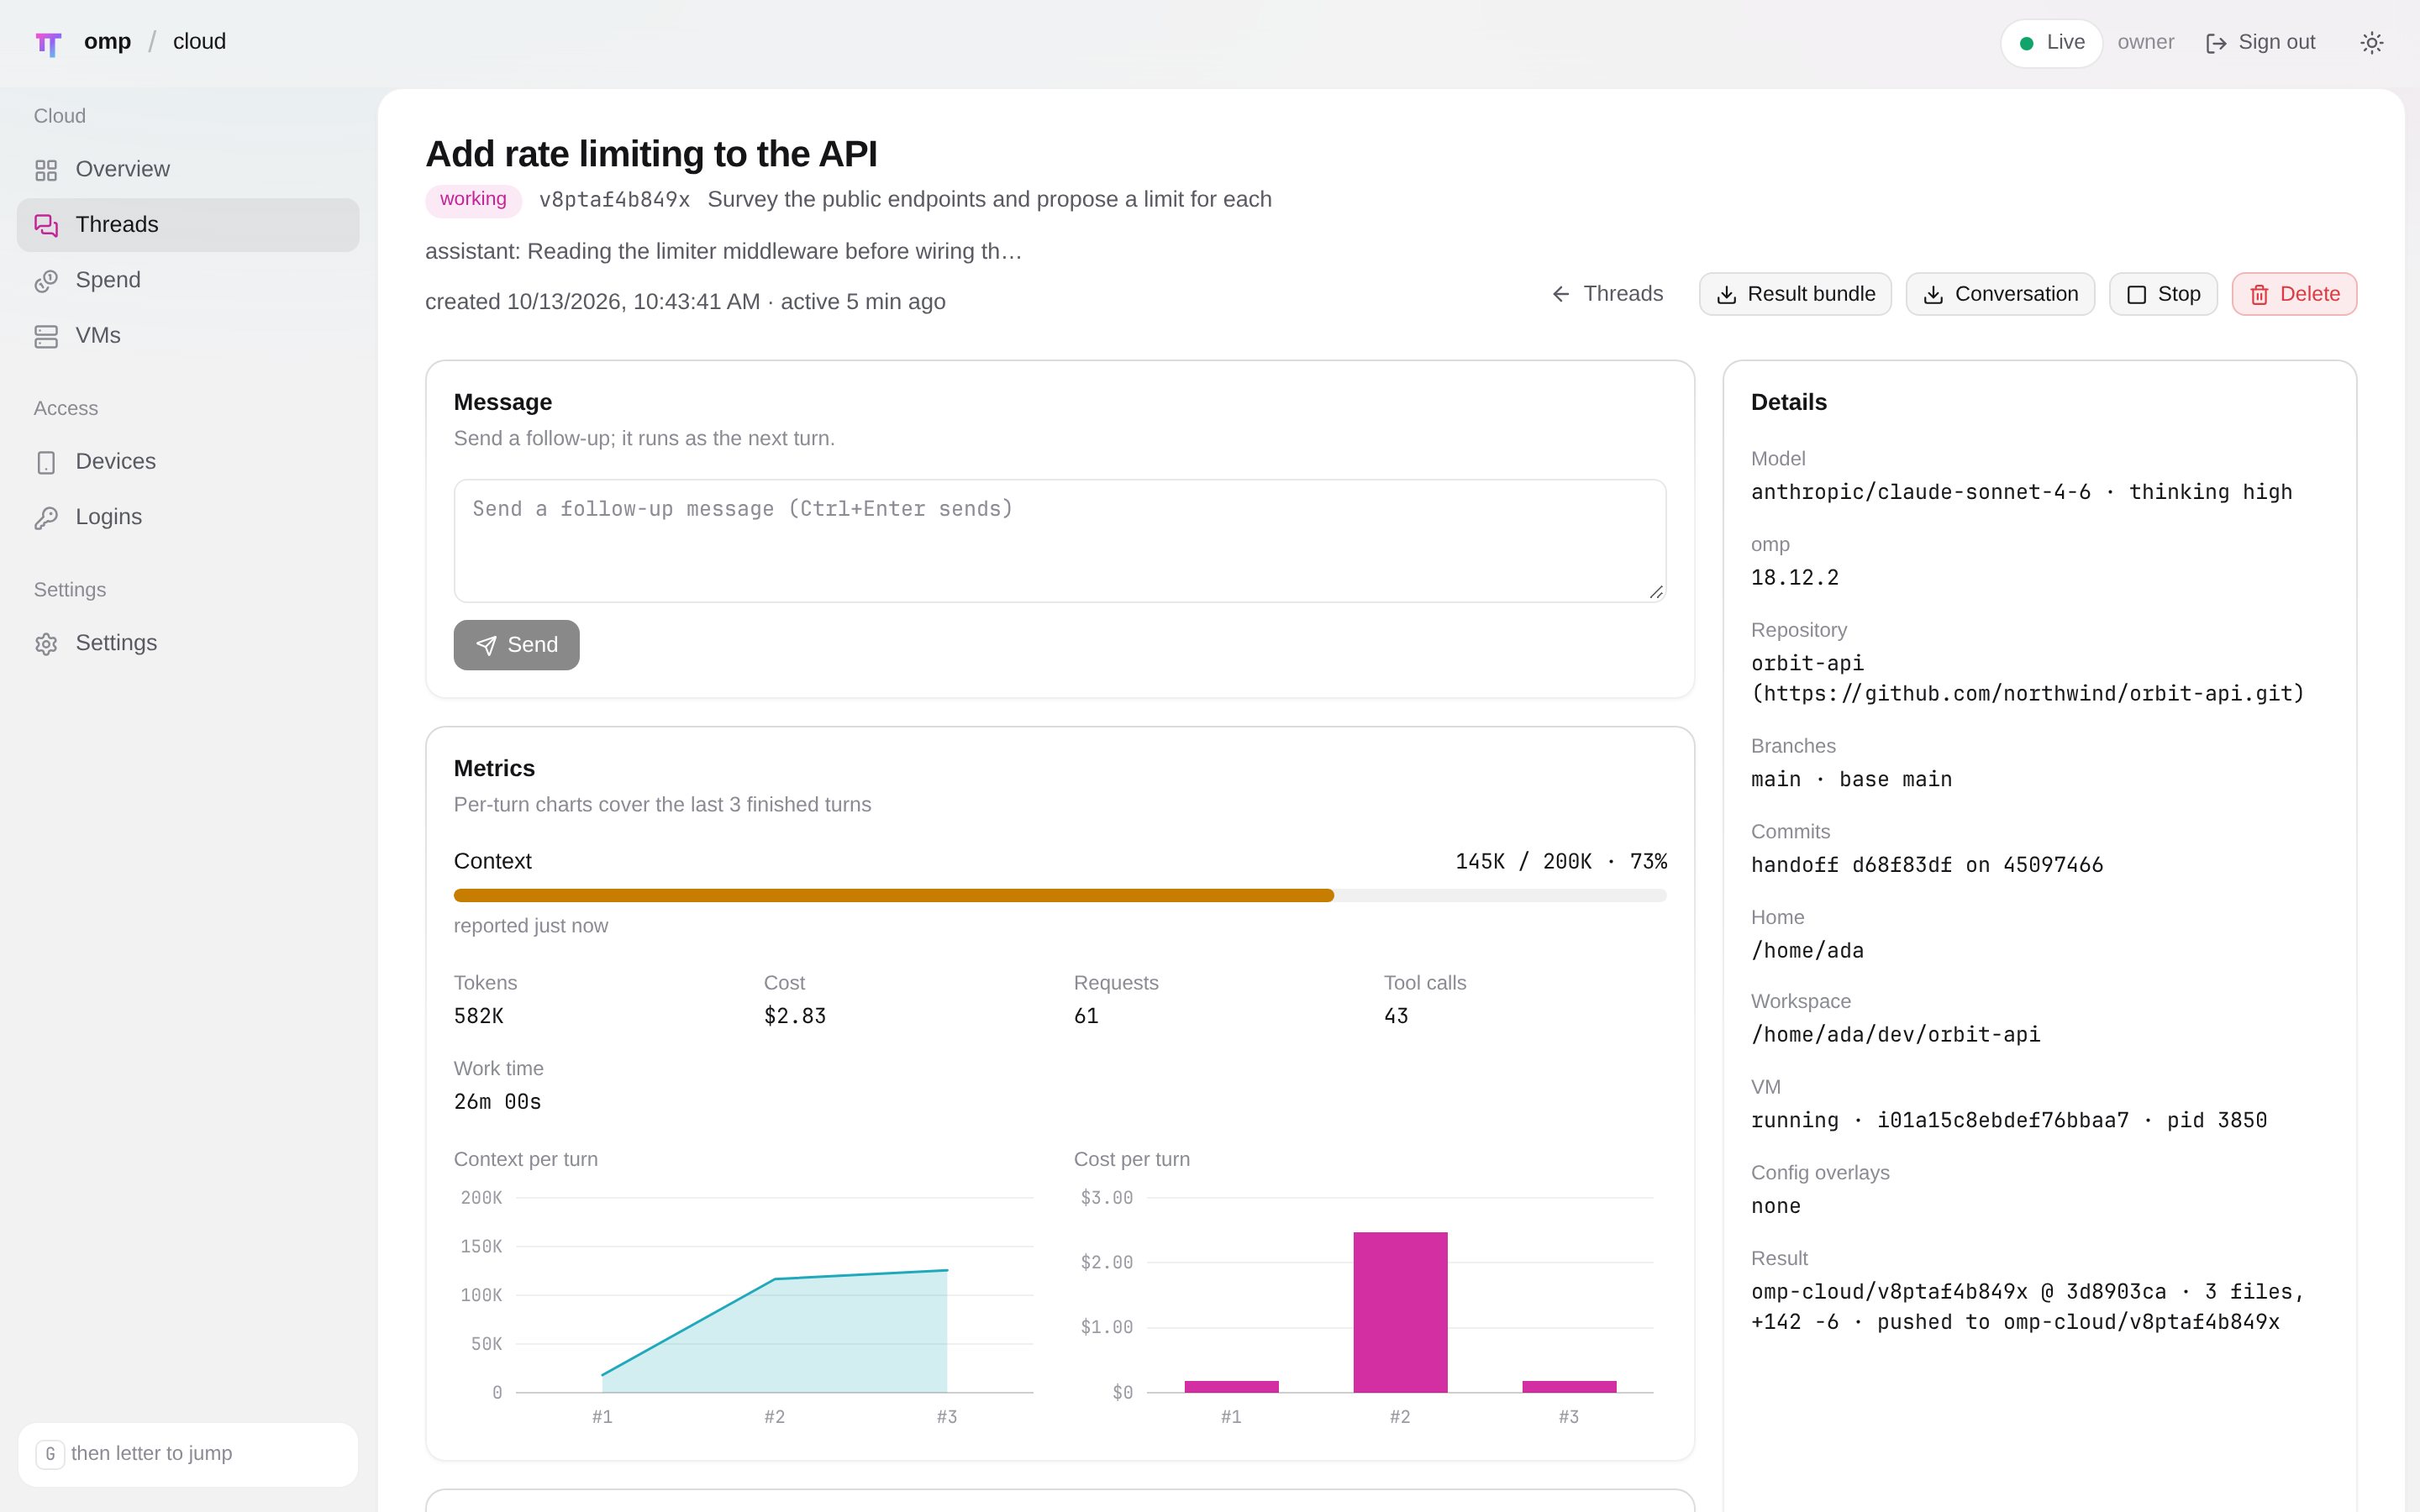Viewport: 2420px width, 1512px height.
Task: Click the VMs server icon
Action: [46, 337]
